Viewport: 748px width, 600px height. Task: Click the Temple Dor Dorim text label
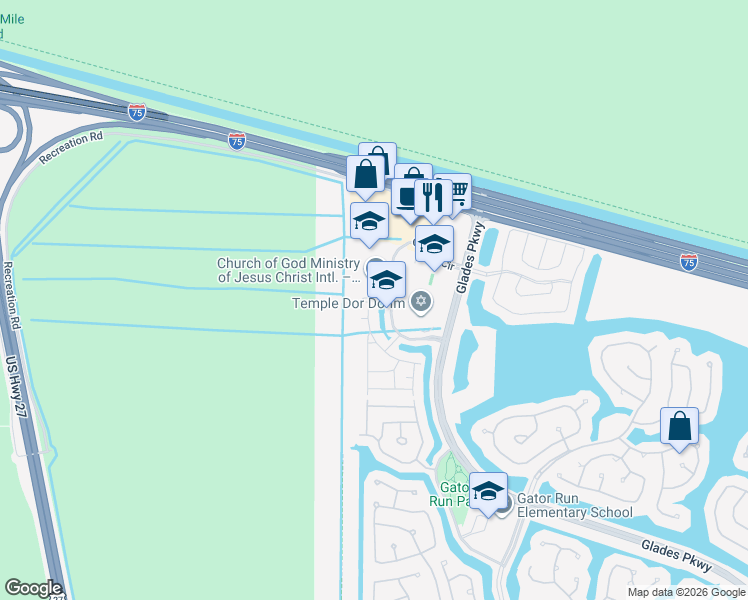tap(348, 303)
